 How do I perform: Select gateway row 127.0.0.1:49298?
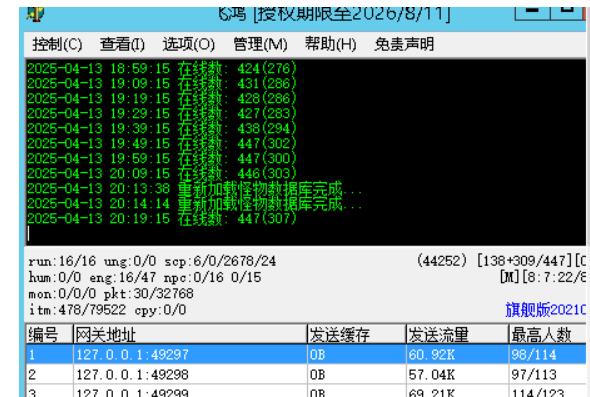pos(306,374)
